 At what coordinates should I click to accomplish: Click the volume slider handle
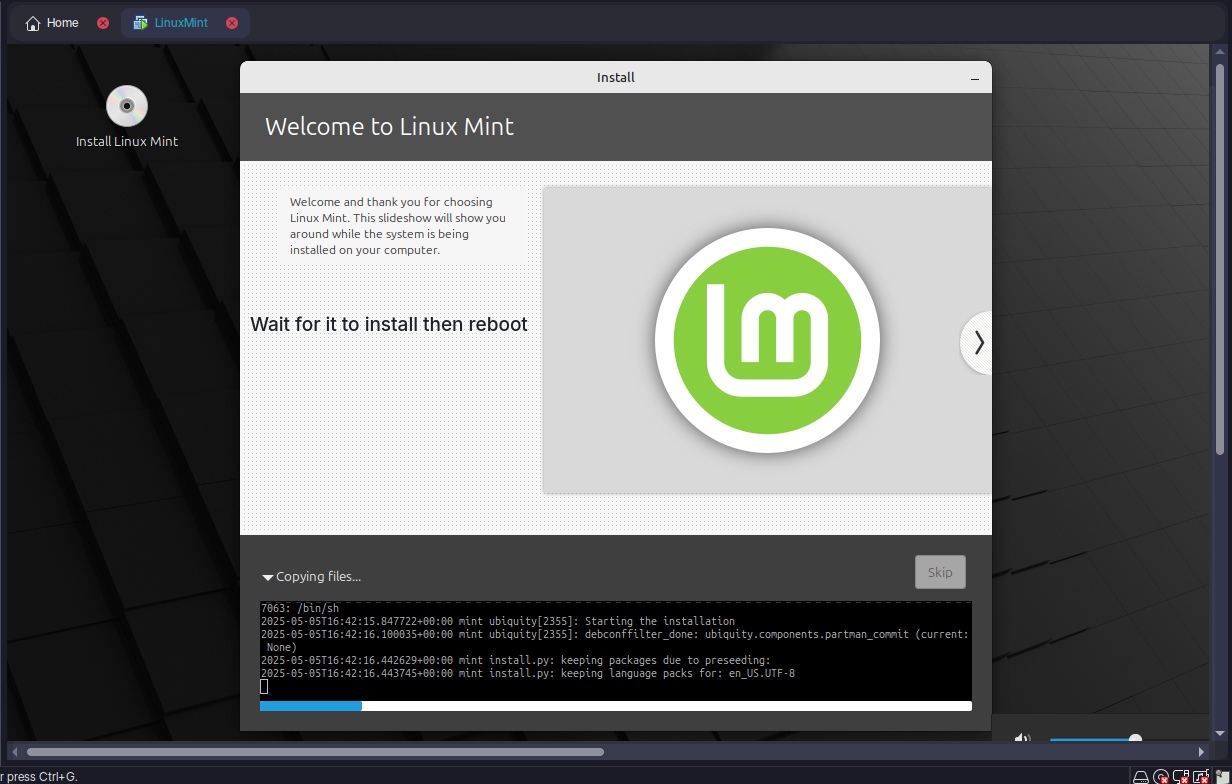pos(1135,739)
